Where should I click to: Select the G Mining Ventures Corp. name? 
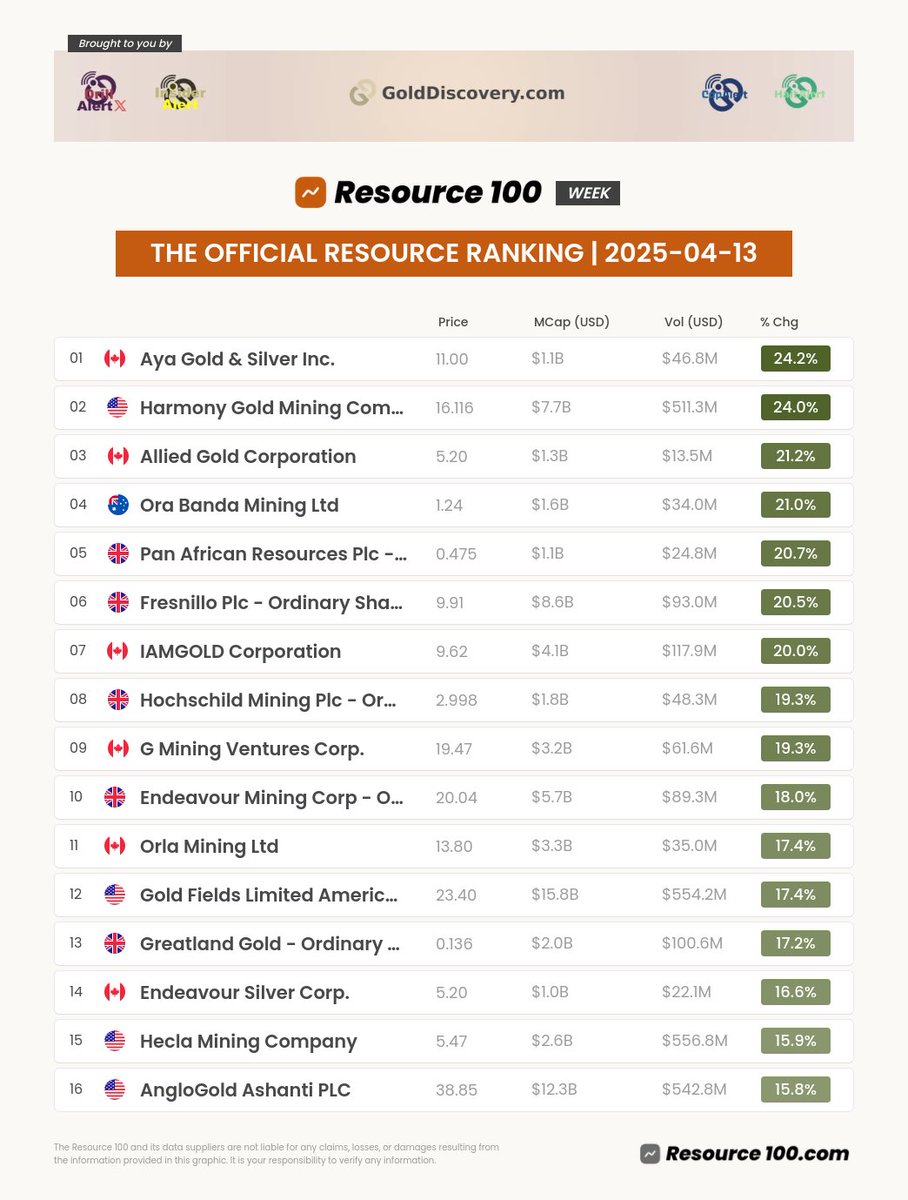pyautogui.click(x=252, y=749)
